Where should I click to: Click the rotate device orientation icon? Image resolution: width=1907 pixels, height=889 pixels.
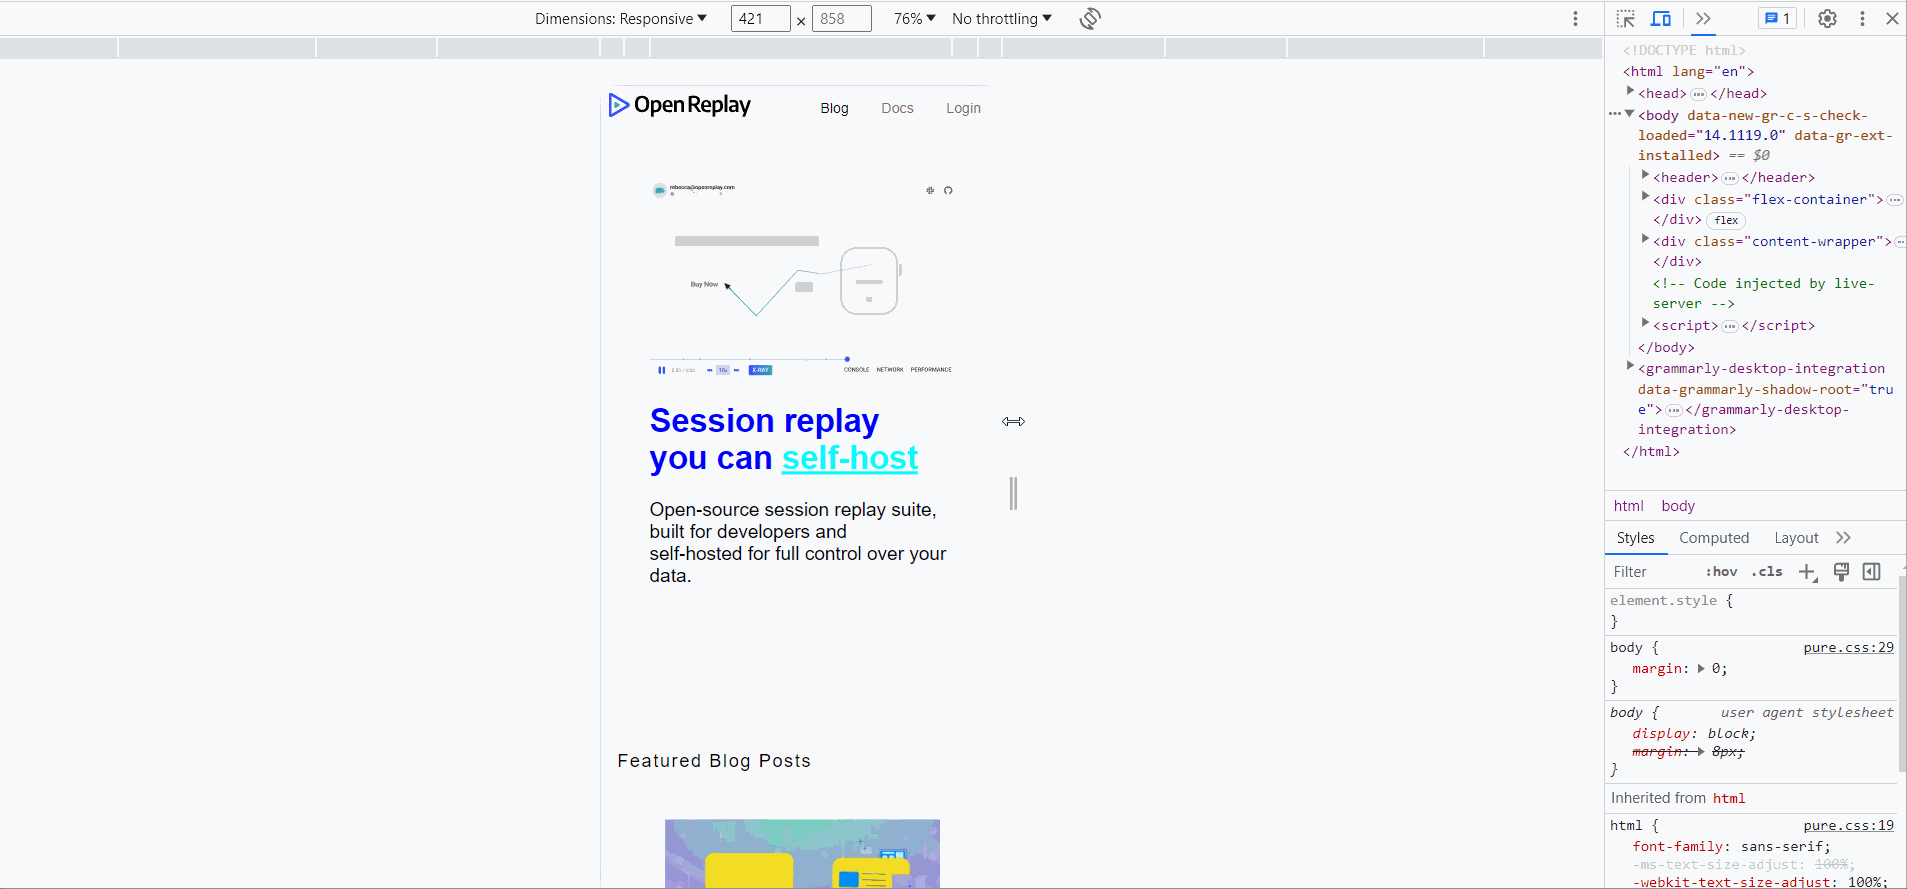coord(1090,19)
